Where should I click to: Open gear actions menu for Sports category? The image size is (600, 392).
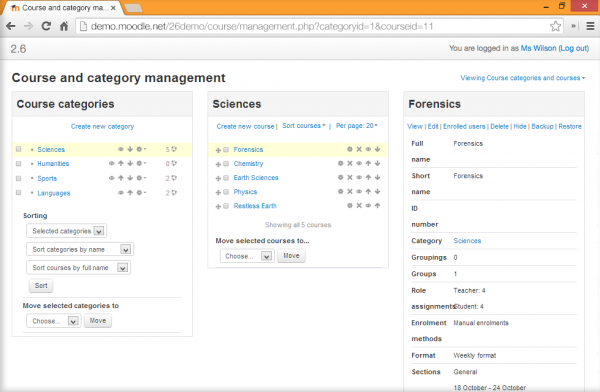(x=141, y=178)
